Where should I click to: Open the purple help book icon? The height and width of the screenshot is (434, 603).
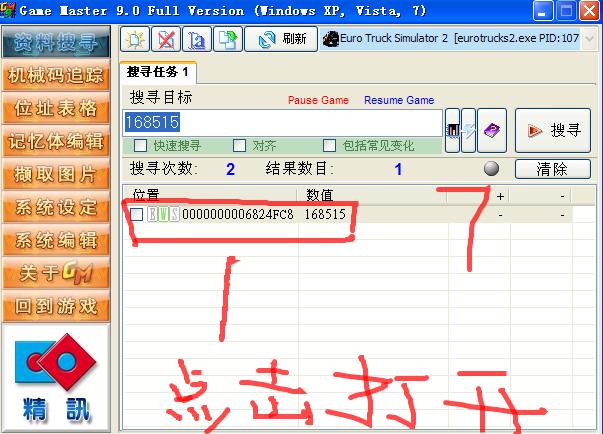click(492, 130)
